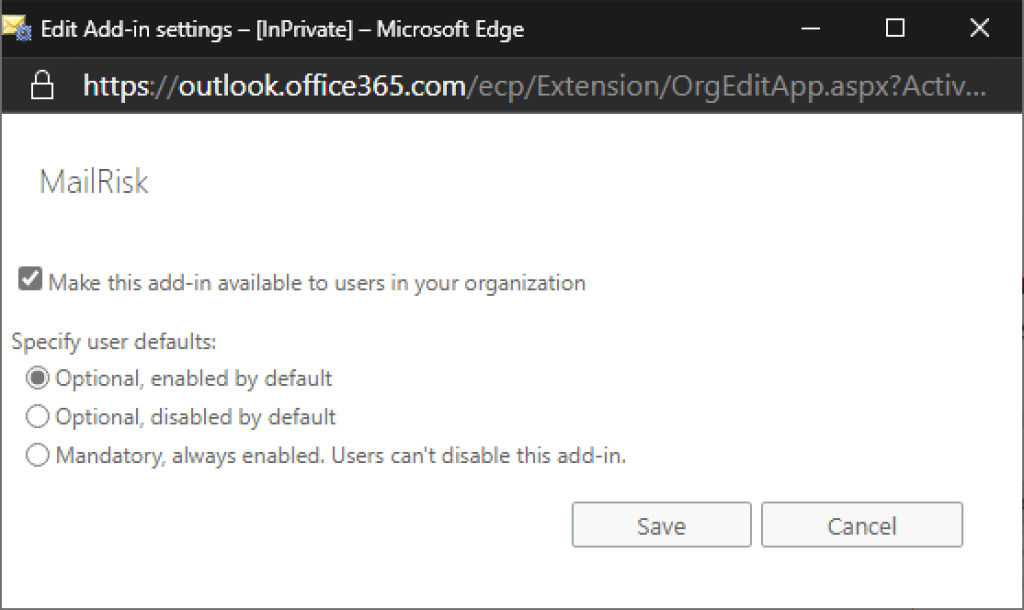Click the 'Make this add-in available to users' label
The image size is (1024, 610).
(x=317, y=283)
